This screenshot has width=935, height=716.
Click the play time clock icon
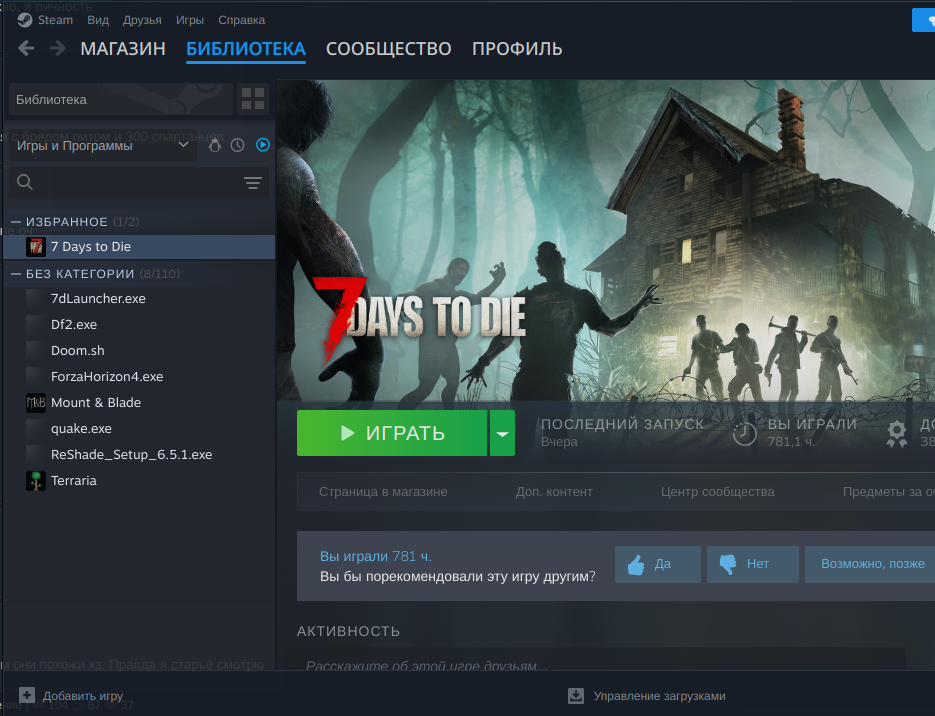tap(744, 433)
